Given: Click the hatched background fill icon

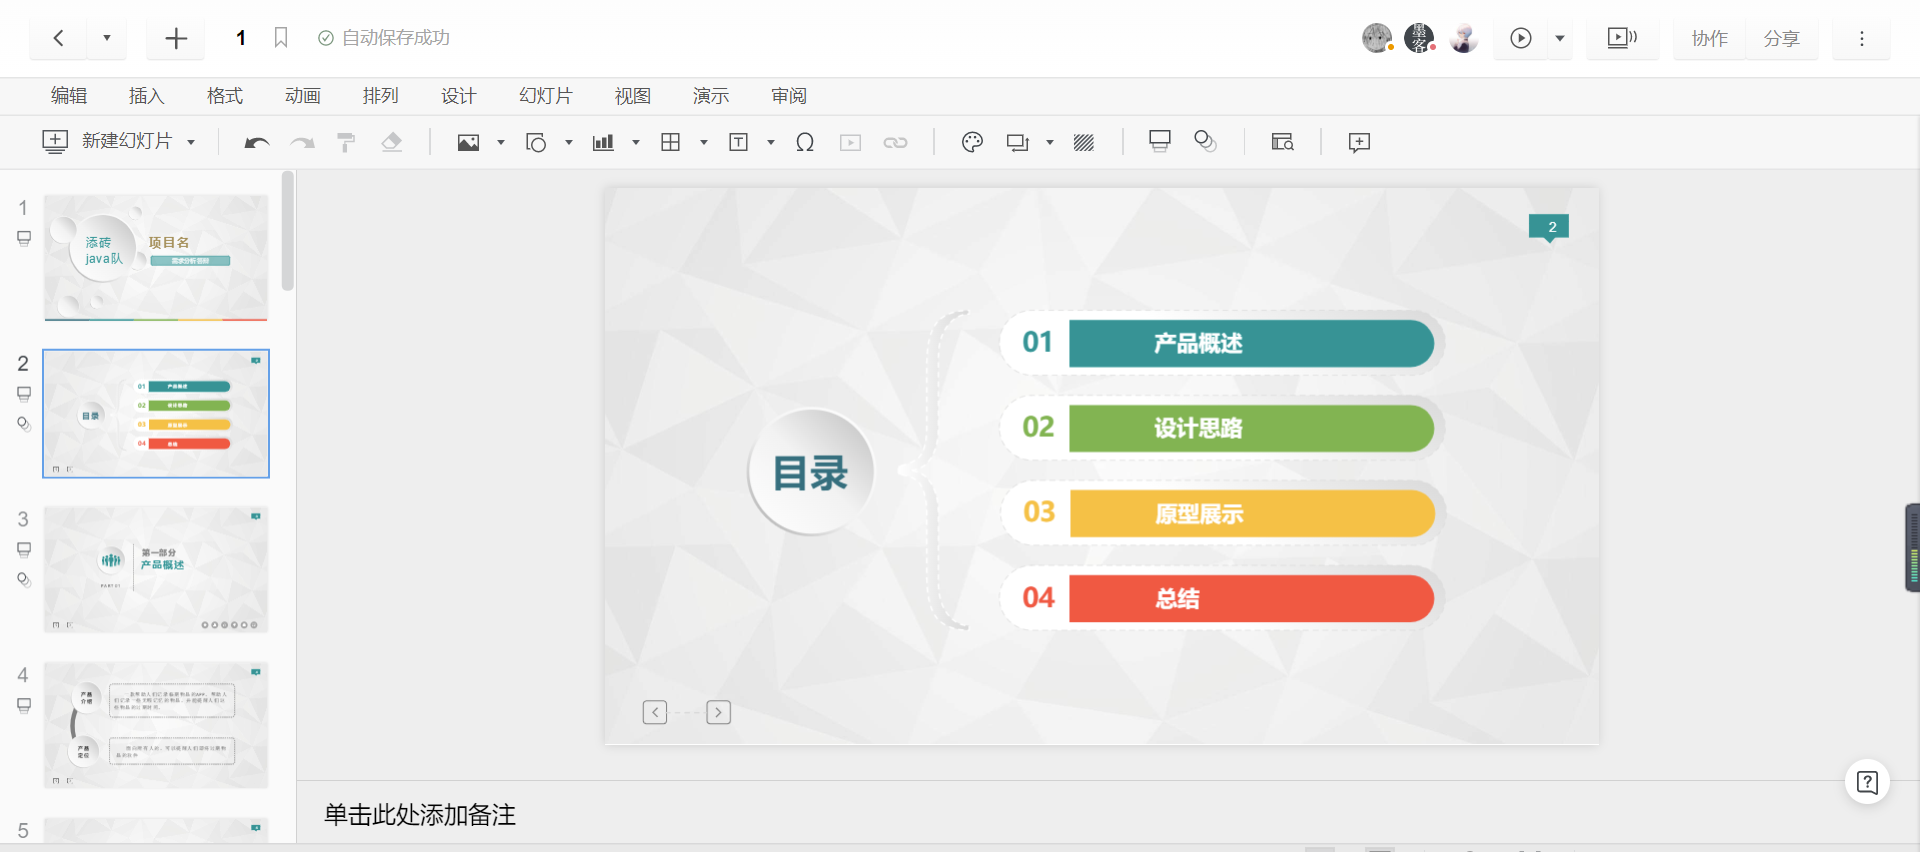Looking at the screenshot, I should (1084, 143).
